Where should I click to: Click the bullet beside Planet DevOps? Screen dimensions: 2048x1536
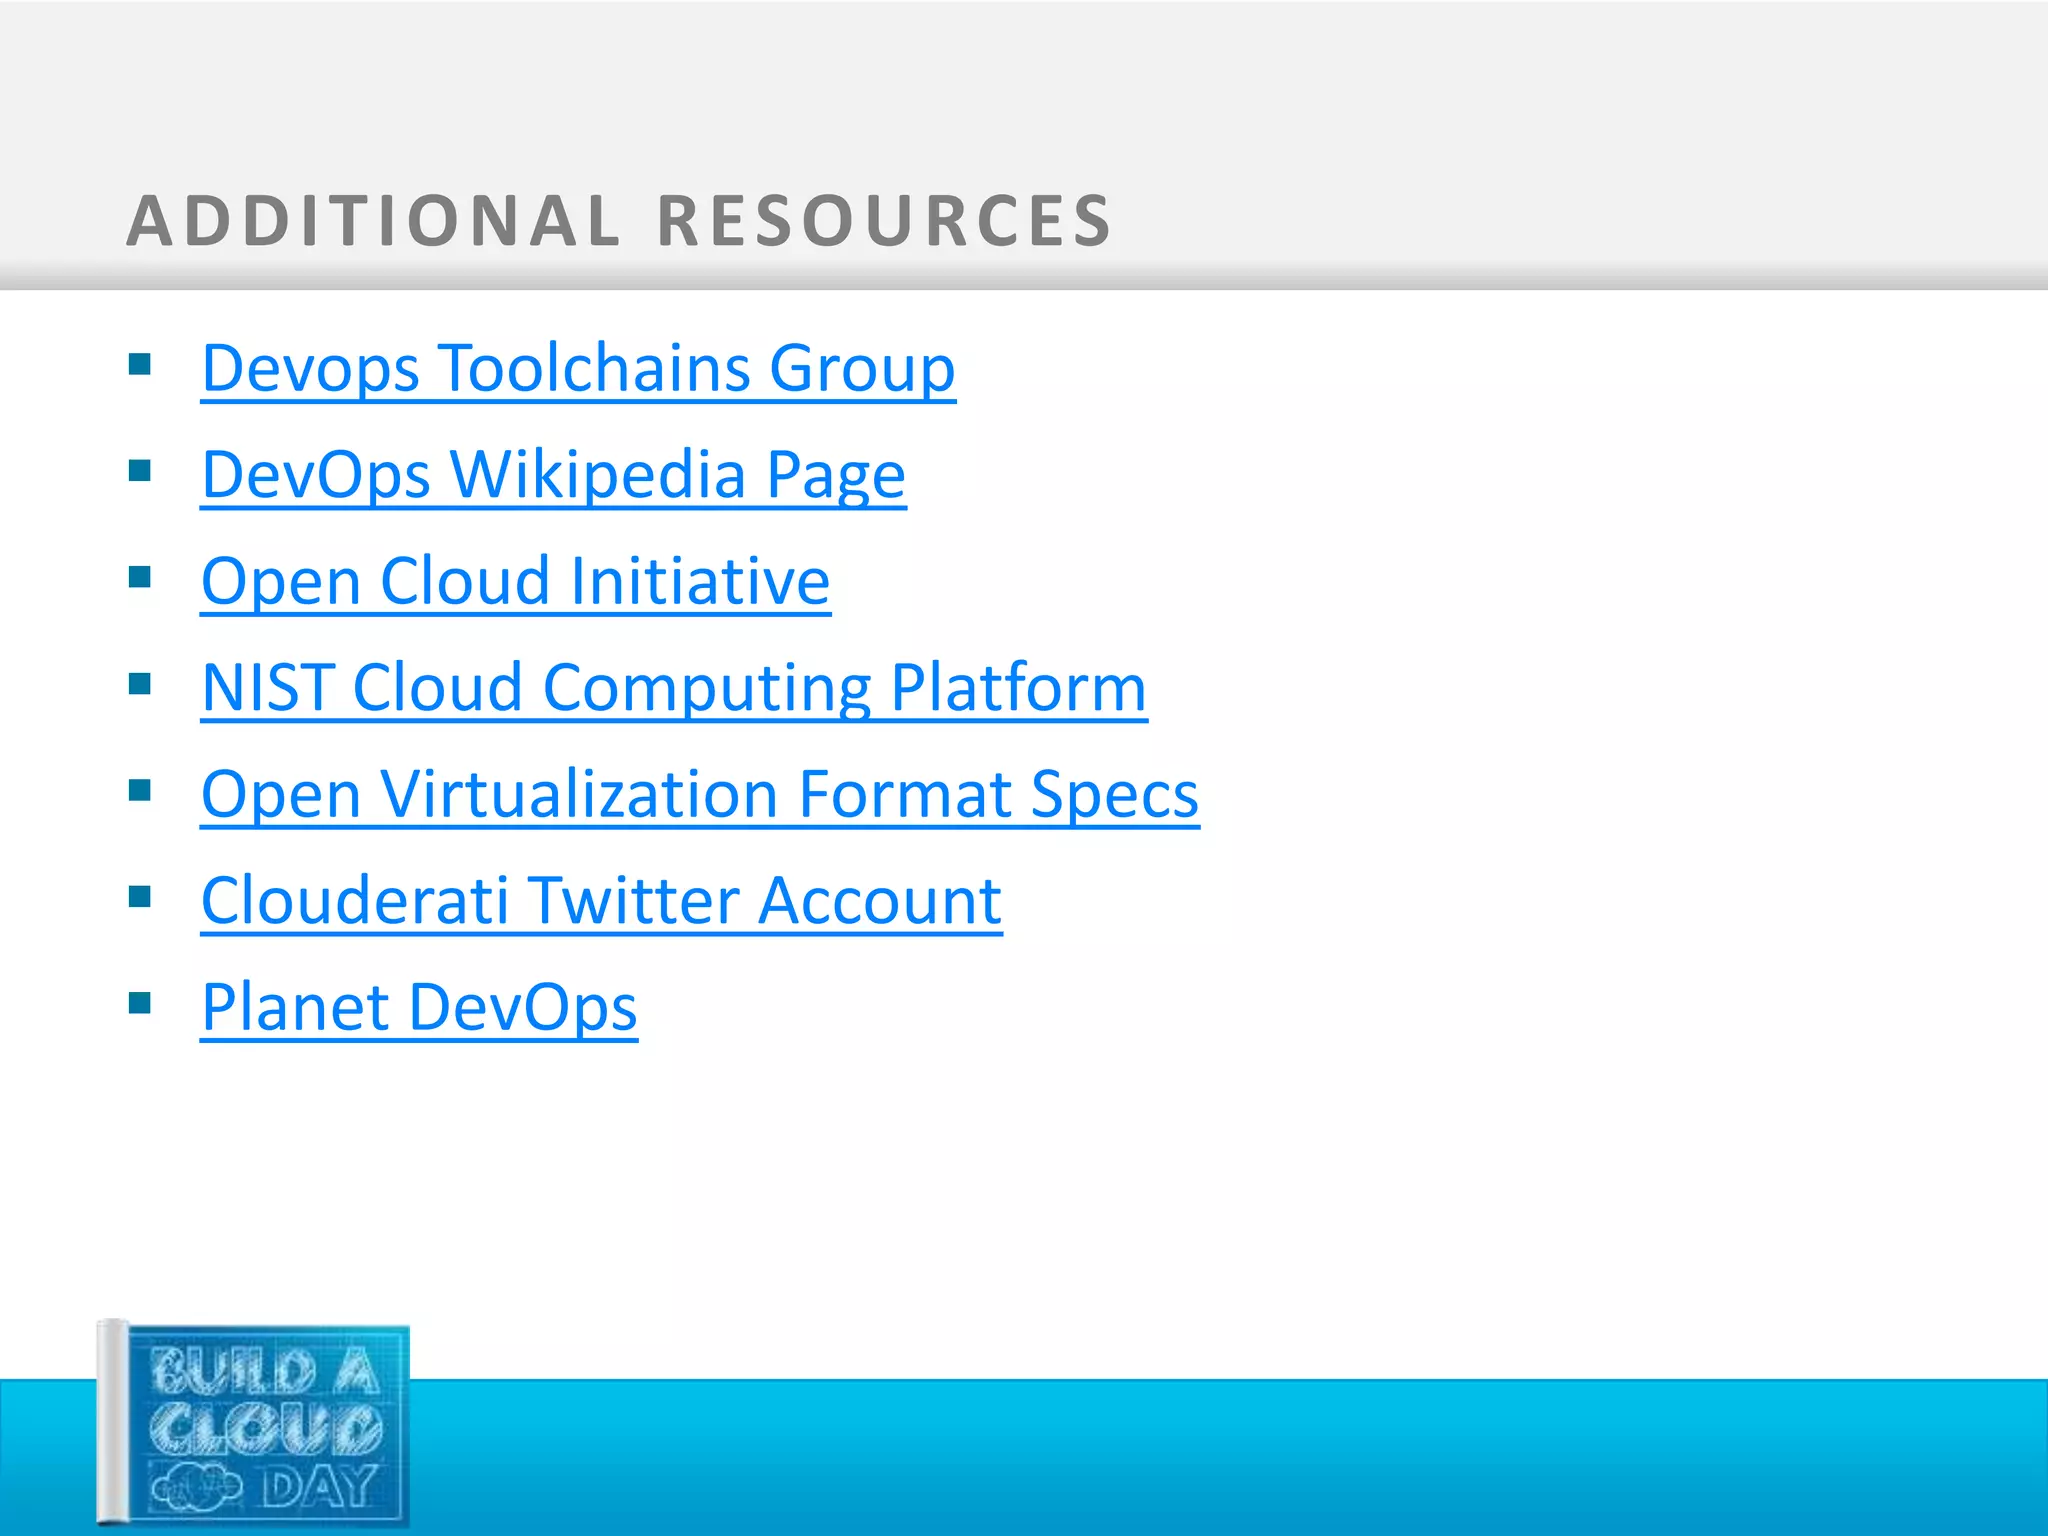click(x=140, y=1003)
